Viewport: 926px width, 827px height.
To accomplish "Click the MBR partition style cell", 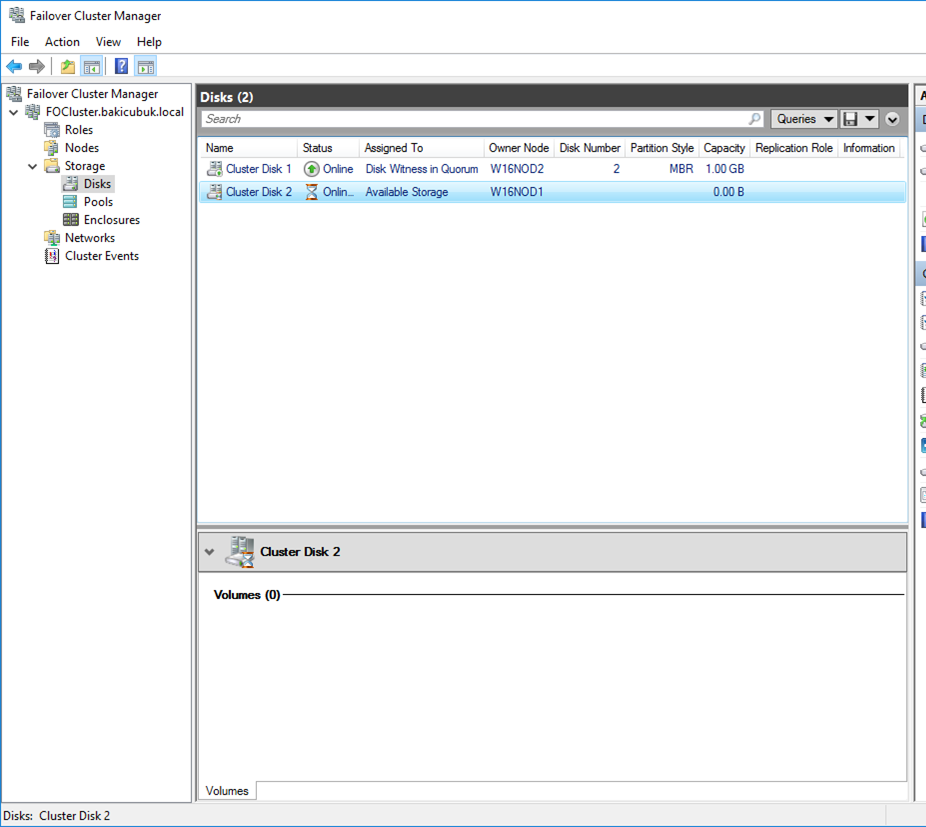I will pos(681,169).
